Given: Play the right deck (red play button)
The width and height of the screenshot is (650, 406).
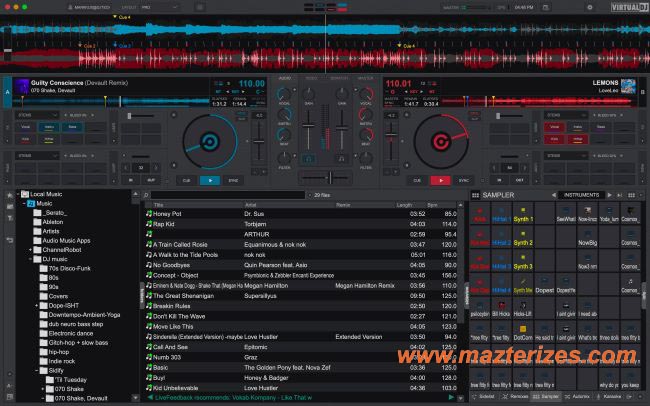Looking at the screenshot, I should [x=441, y=180].
